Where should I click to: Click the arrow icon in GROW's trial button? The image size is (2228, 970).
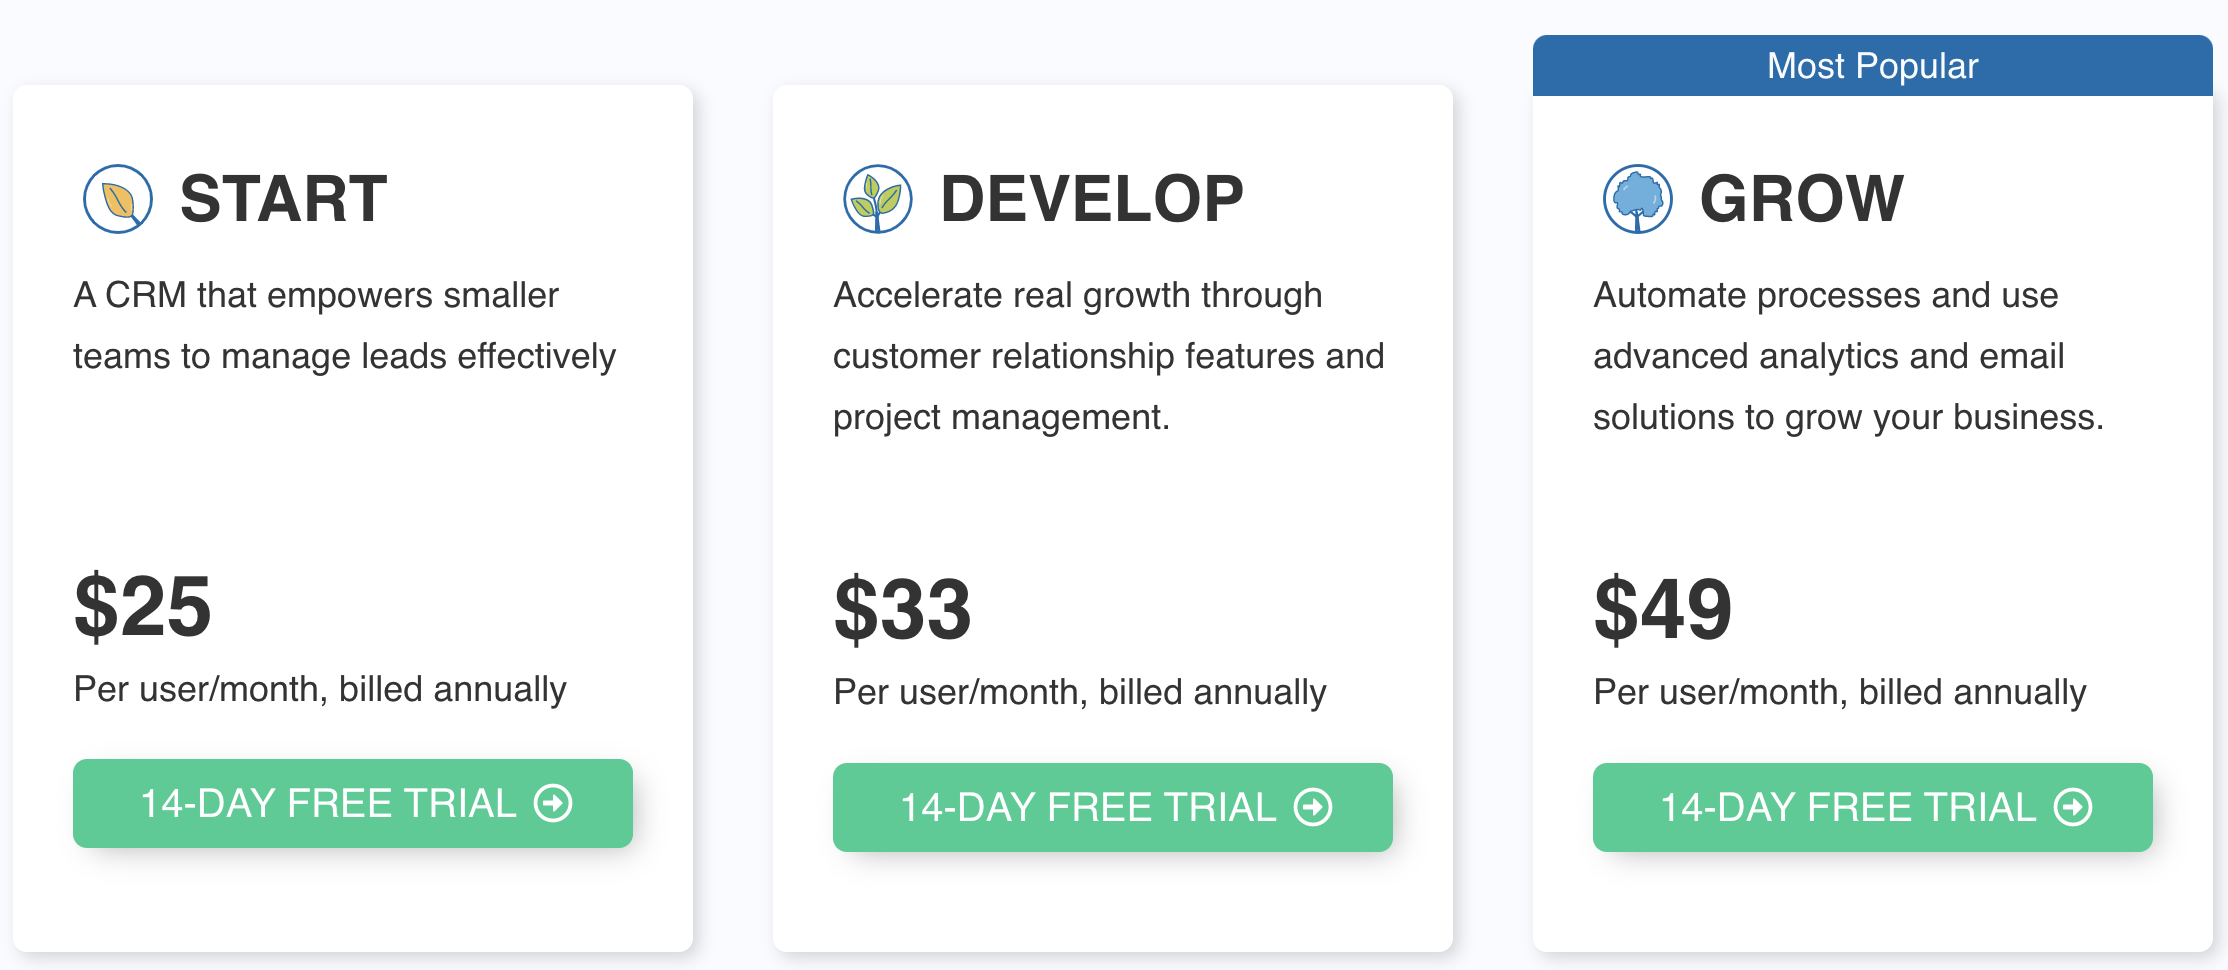pyautogui.click(x=2075, y=808)
